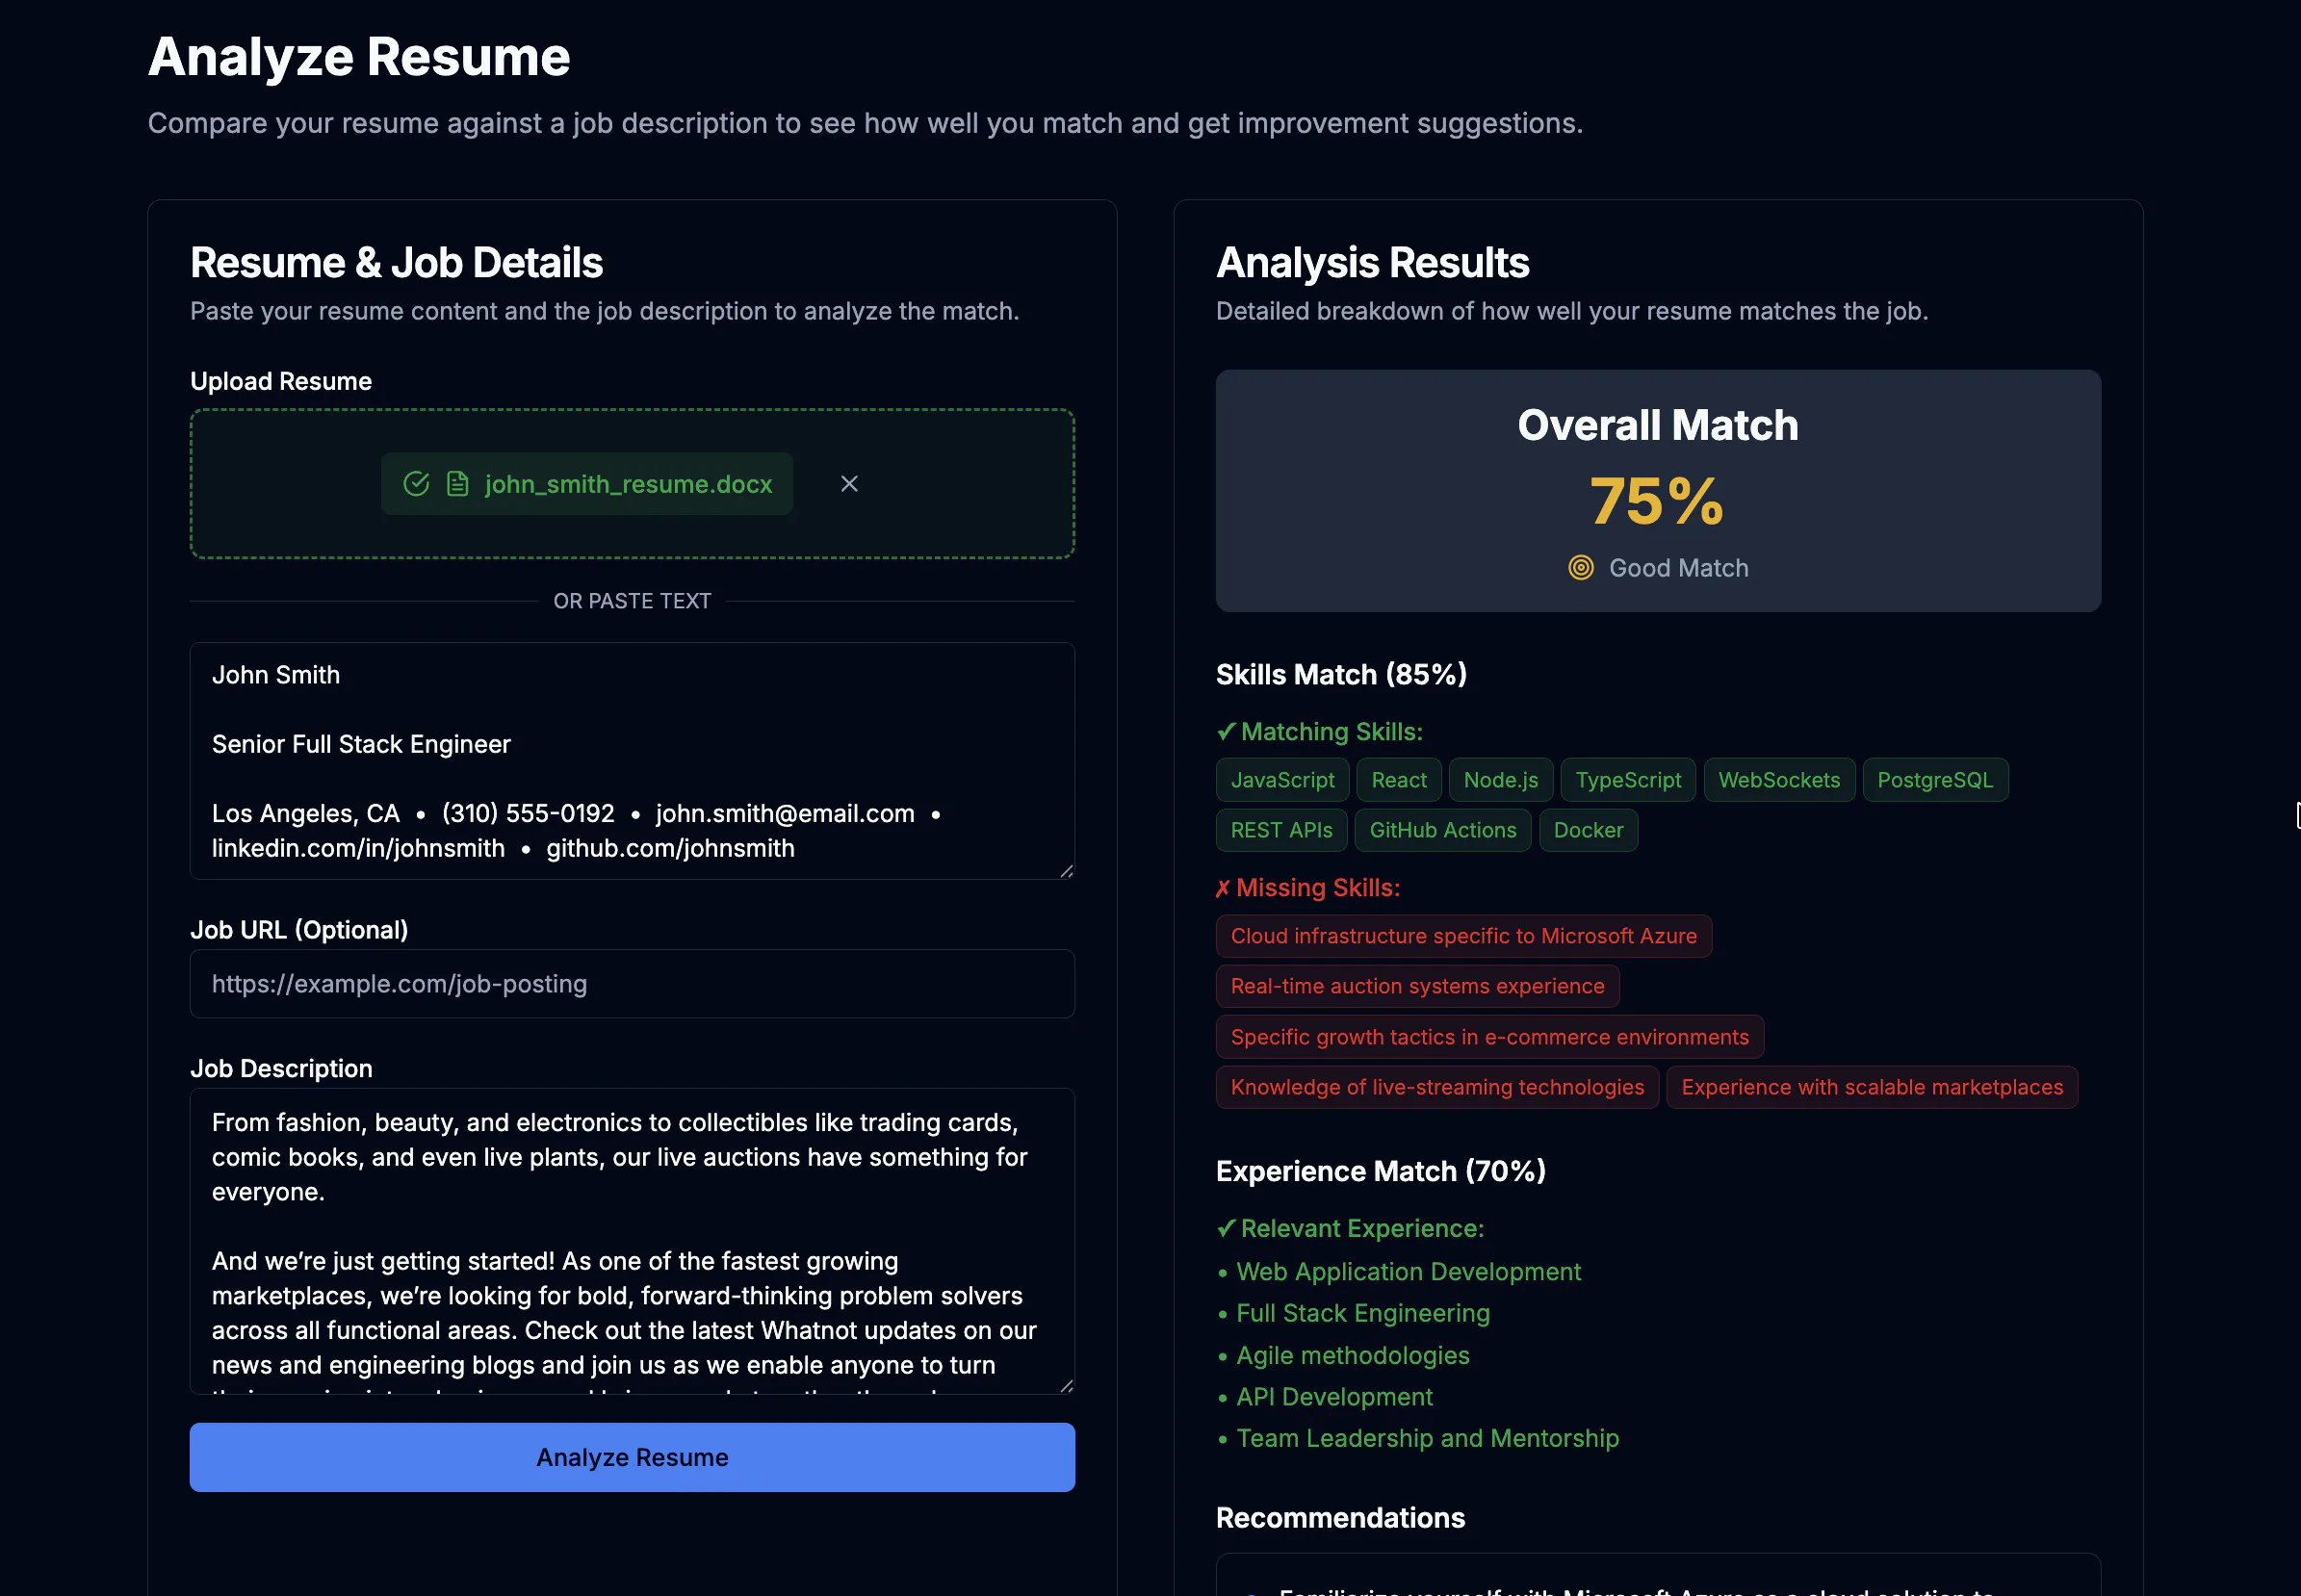Select the REST APIs skill tag
Image resolution: width=2301 pixels, height=1596 pixels.
[x=1281, y=830]
